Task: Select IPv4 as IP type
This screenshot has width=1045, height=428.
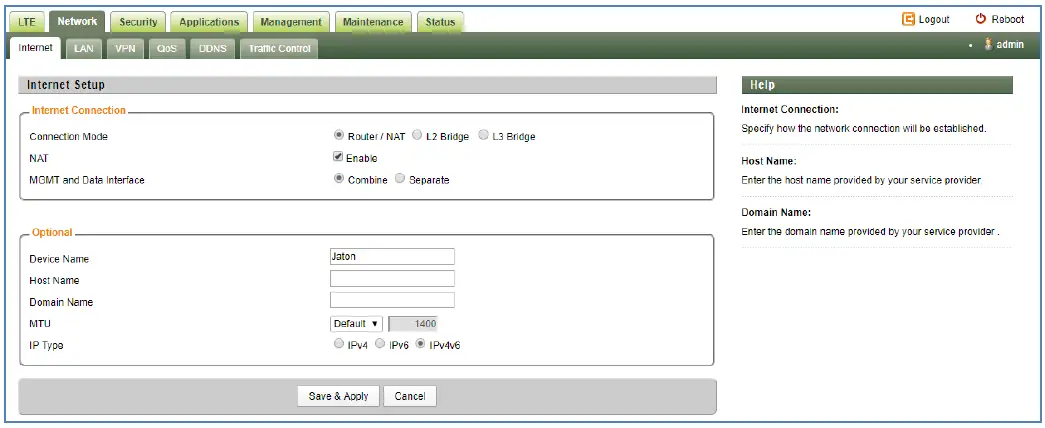Action: [x=339, y=344]
